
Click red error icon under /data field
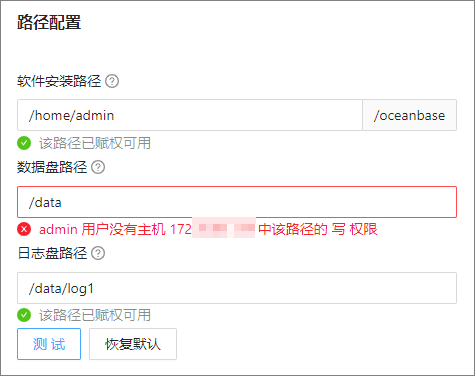(24, 229)
